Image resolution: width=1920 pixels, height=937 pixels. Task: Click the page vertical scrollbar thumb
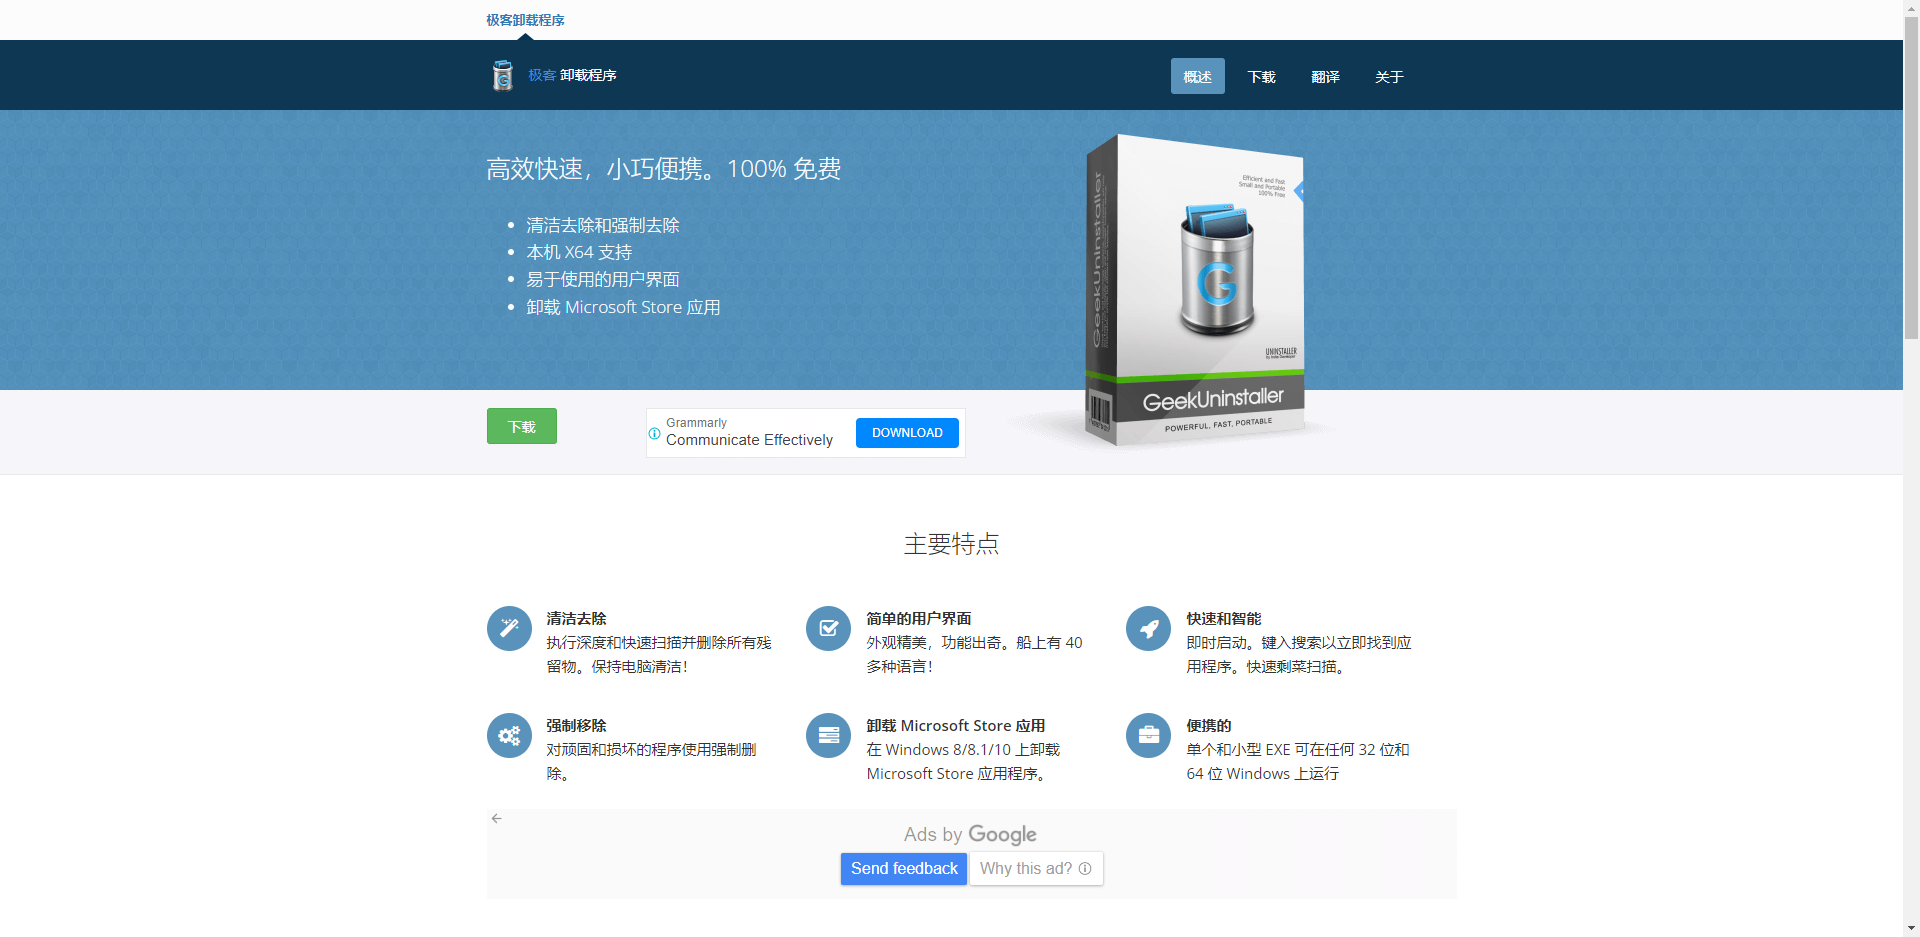(1911, 178)
